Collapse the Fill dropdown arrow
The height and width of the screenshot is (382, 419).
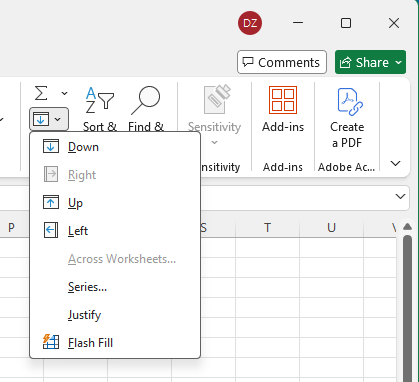pyautogui.click(x=58, y=119)
